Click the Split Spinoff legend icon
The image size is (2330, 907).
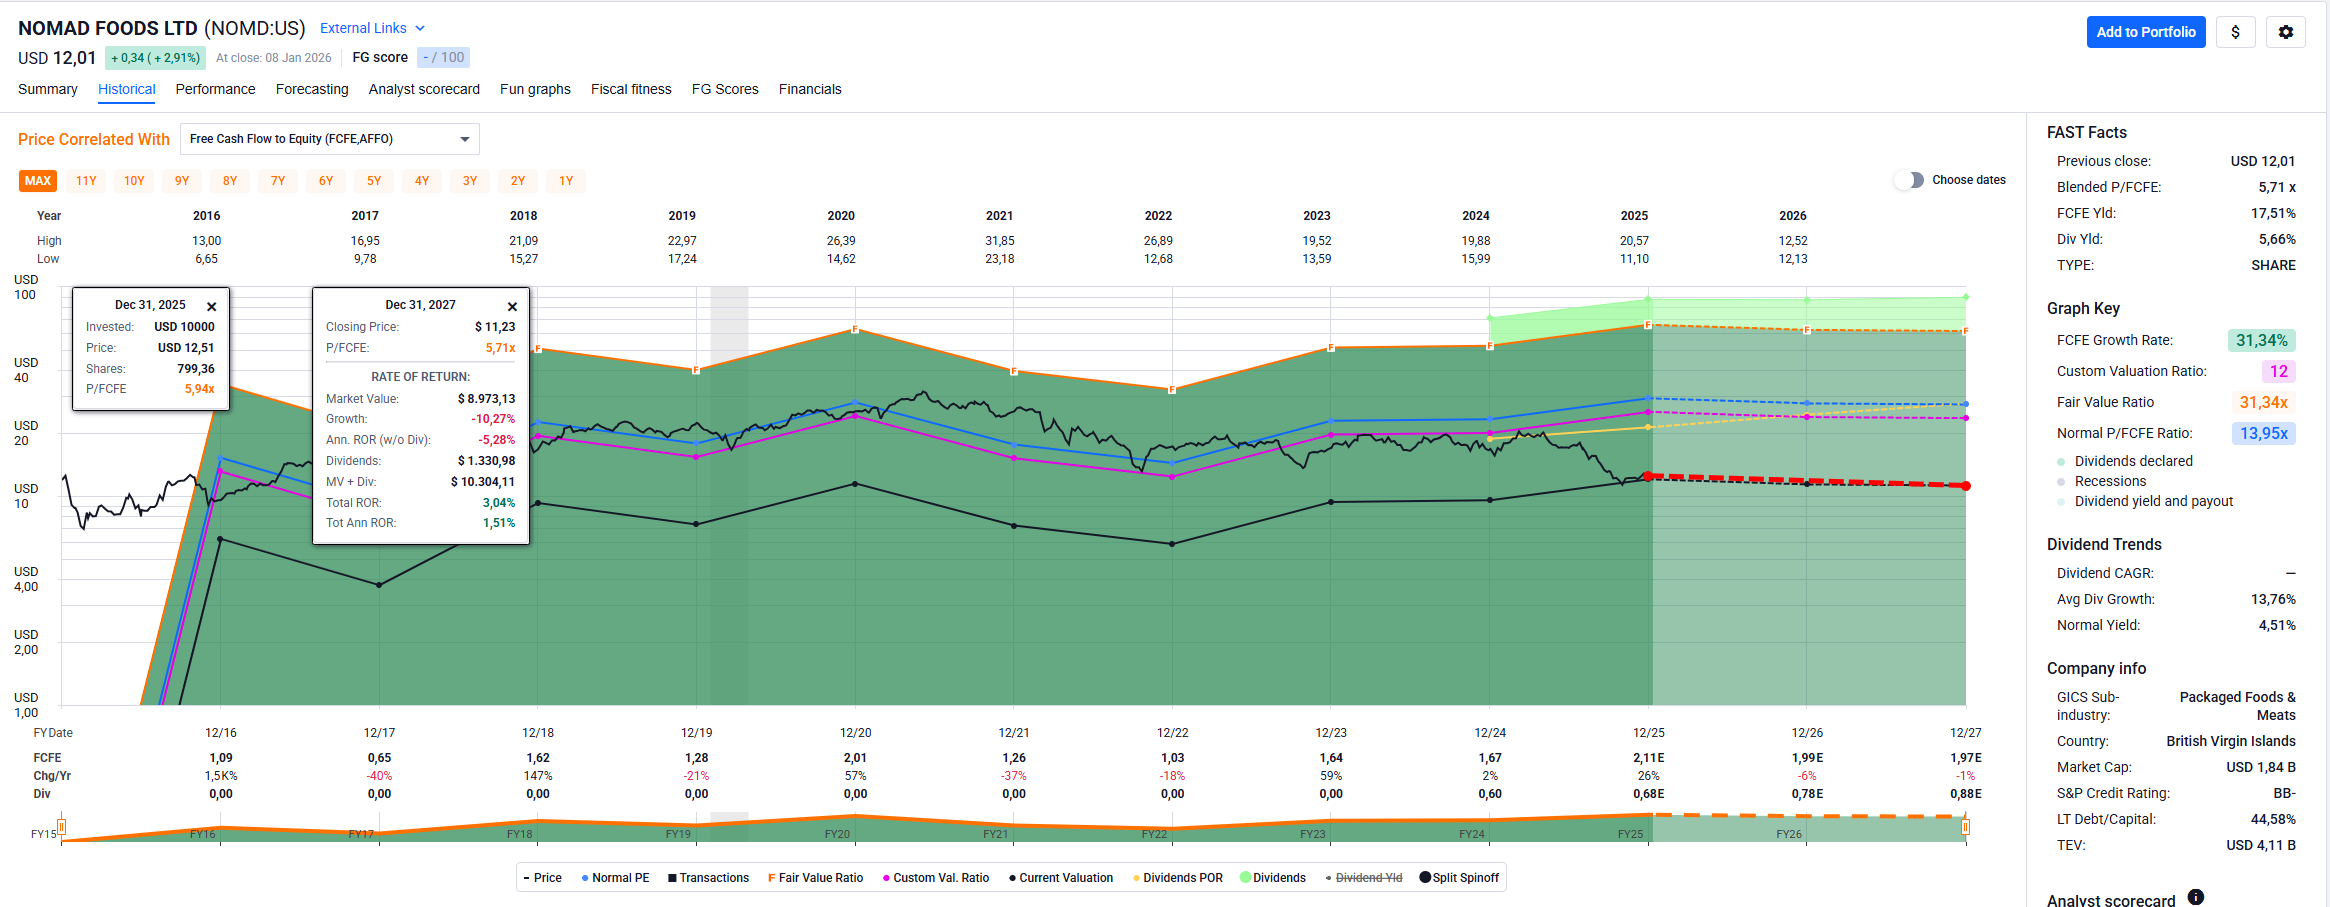[x=1425, y=878]
